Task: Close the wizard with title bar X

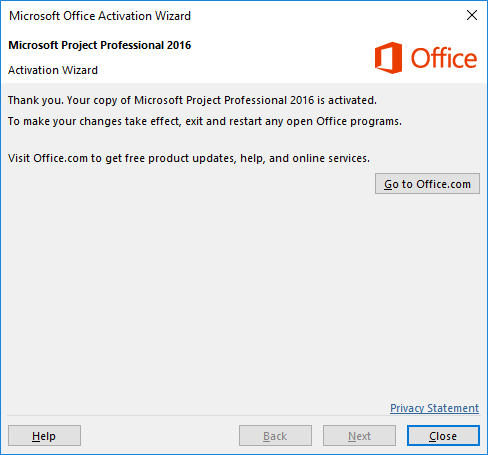Action: point(472,15)
